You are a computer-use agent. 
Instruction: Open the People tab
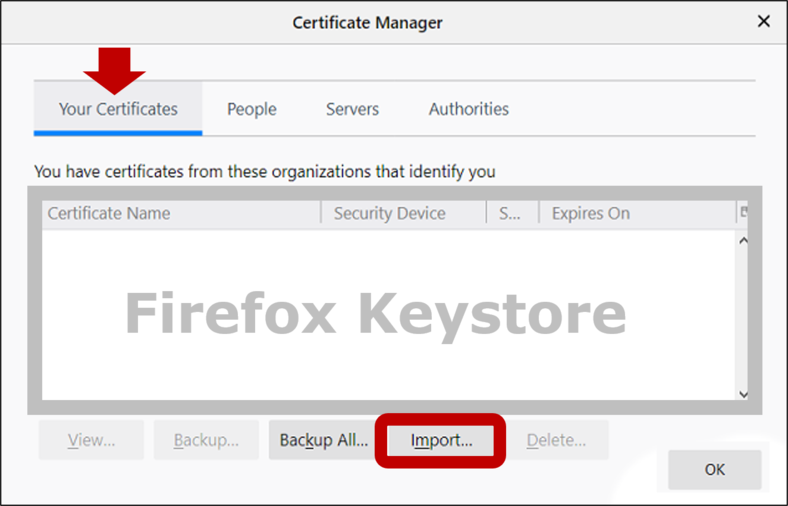point(251,109)
